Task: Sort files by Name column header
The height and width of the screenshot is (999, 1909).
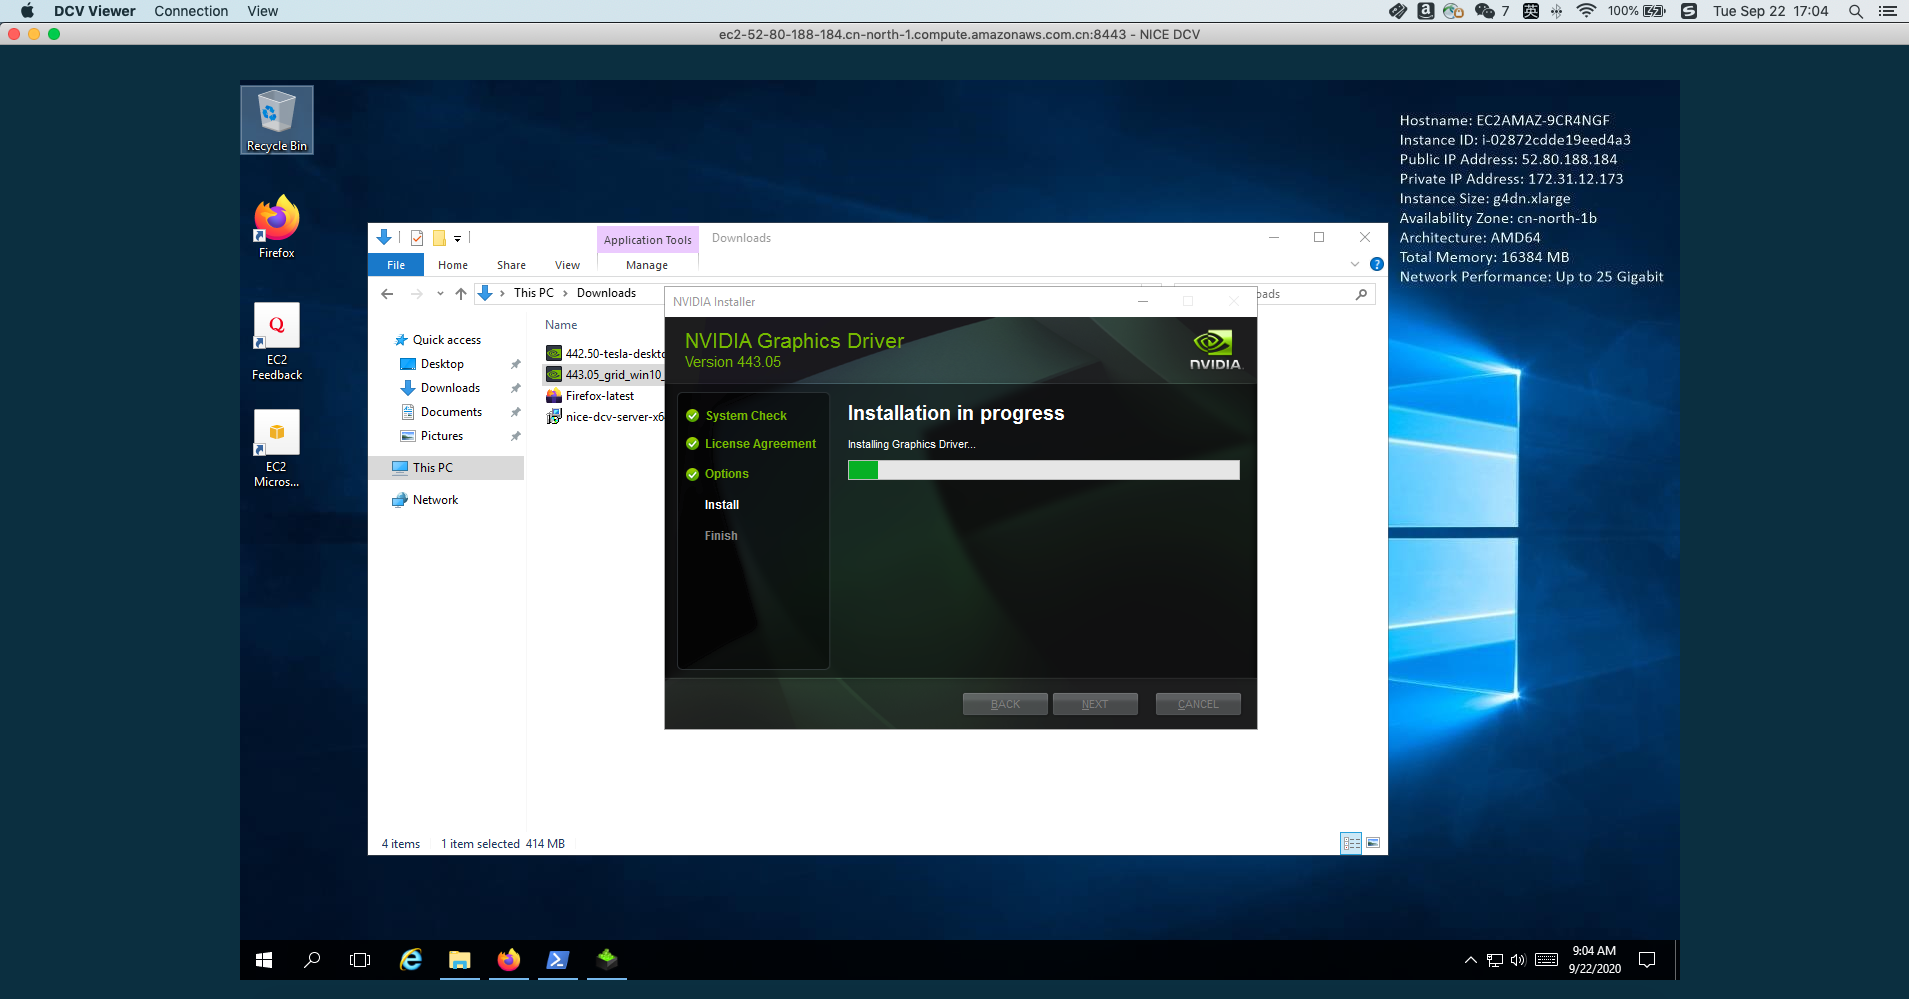Action: tap(561, 325)
